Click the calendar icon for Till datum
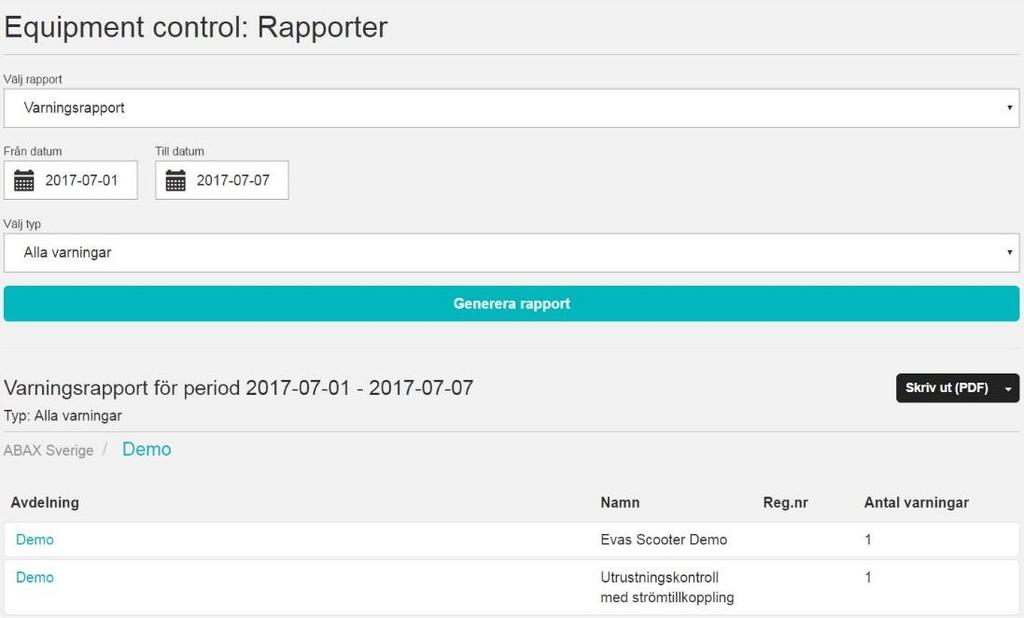 pyautogui.click(x=176, y=180)
